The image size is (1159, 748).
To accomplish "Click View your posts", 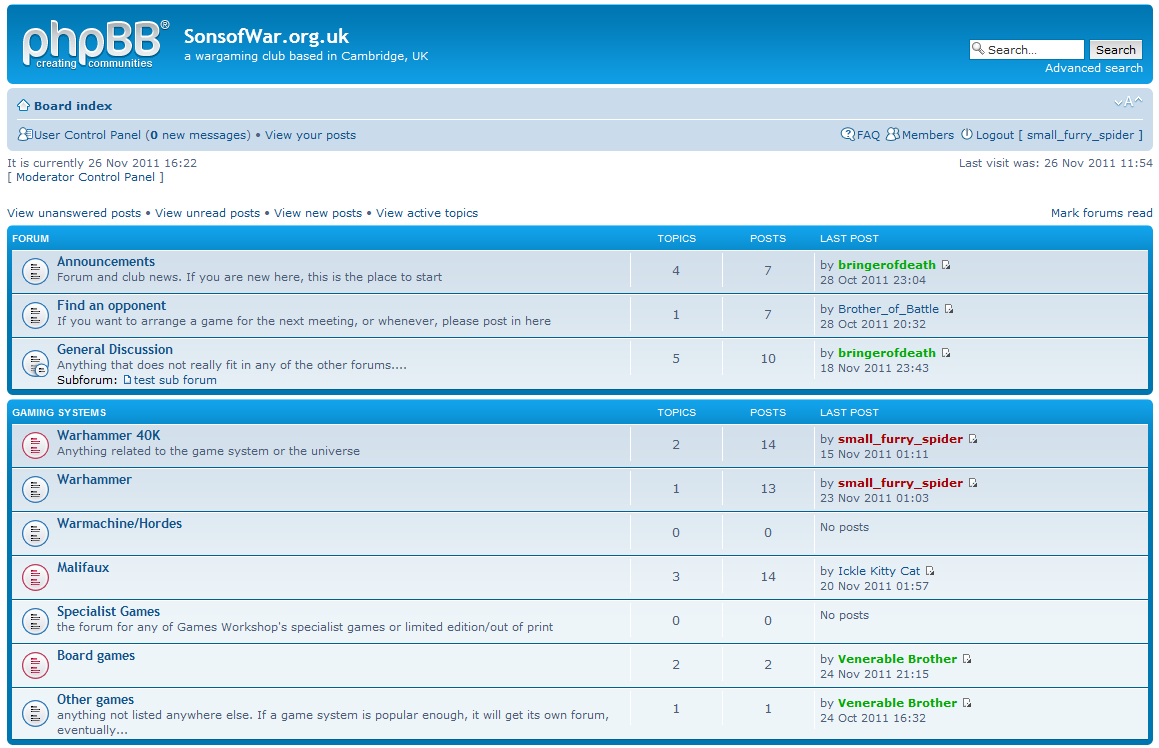I will [310, 135].
